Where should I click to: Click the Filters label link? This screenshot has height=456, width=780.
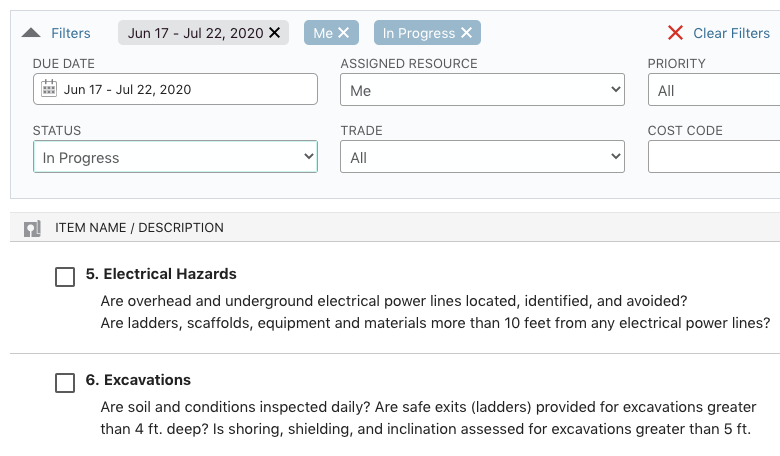[x=71, y=33]
